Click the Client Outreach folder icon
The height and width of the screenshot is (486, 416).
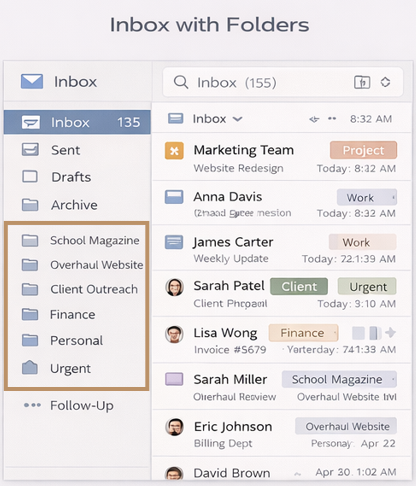tap(30, 289)
